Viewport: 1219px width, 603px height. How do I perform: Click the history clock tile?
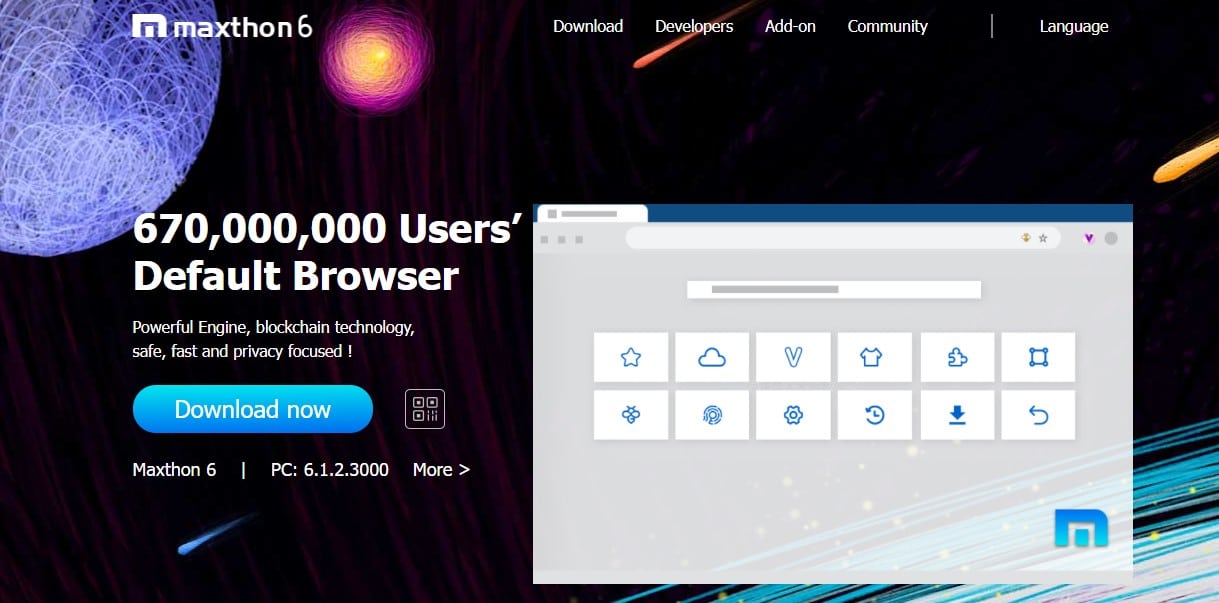coord(875,415)
